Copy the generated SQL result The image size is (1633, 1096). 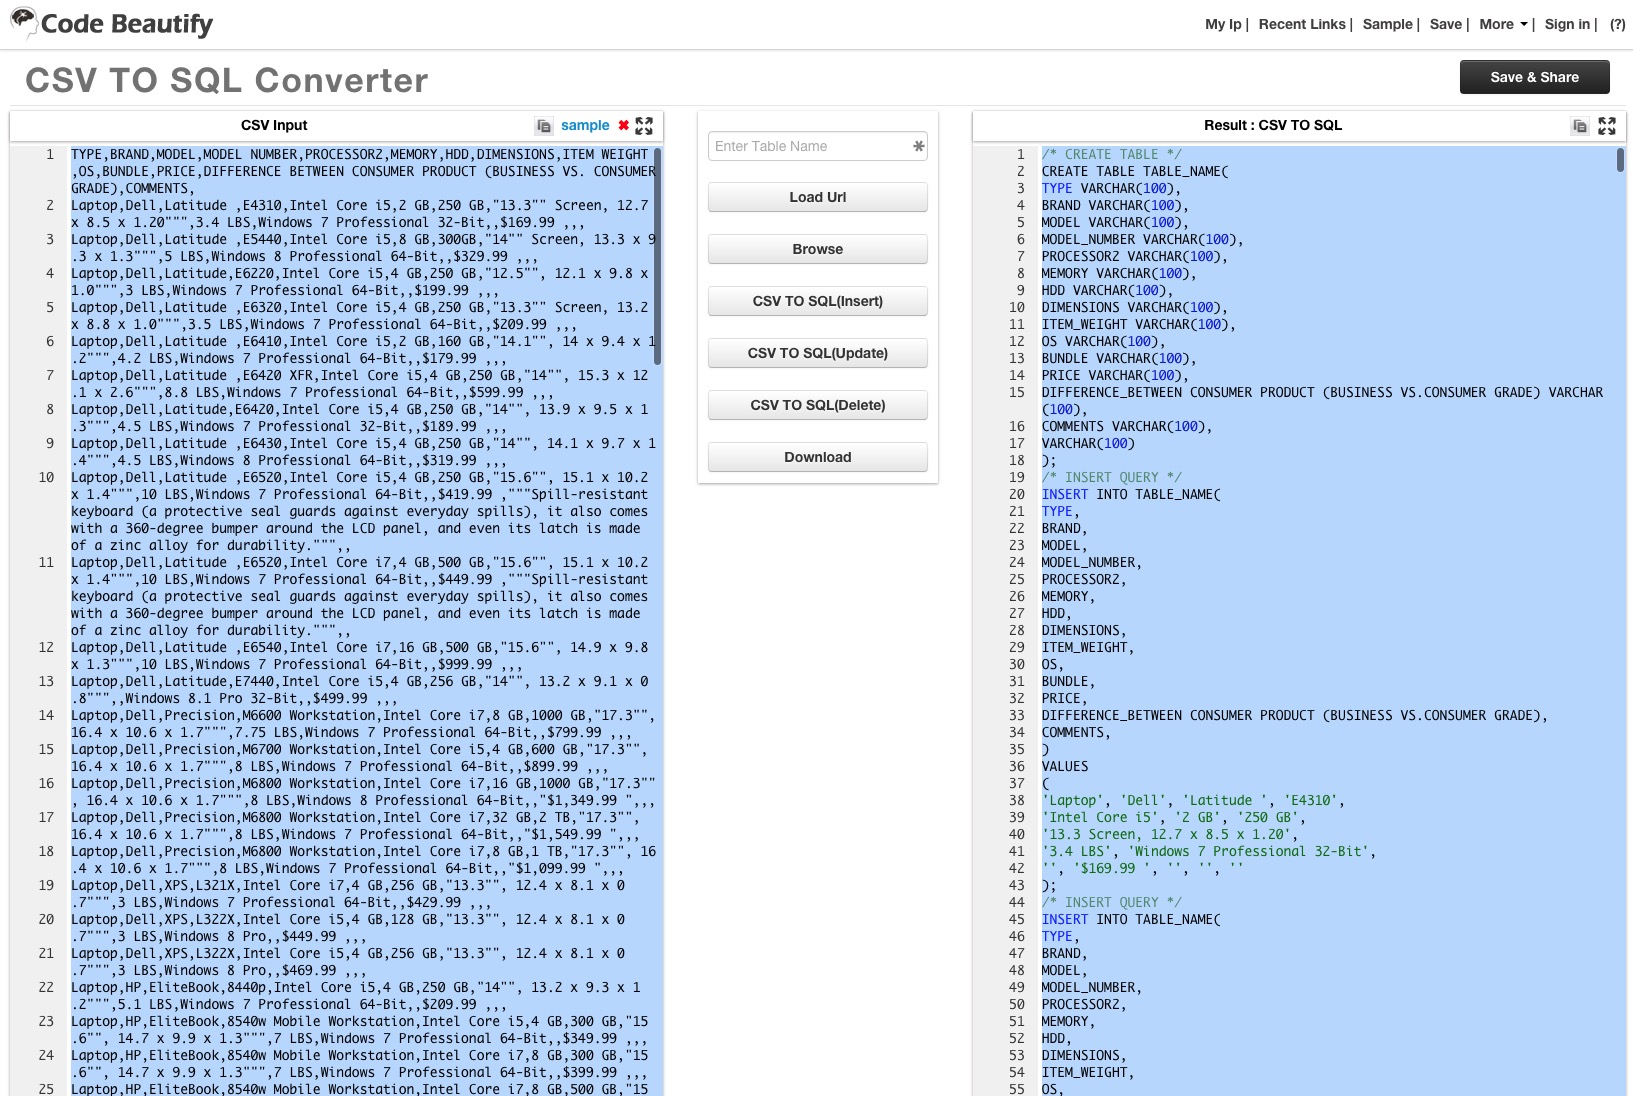point(1578,125)
